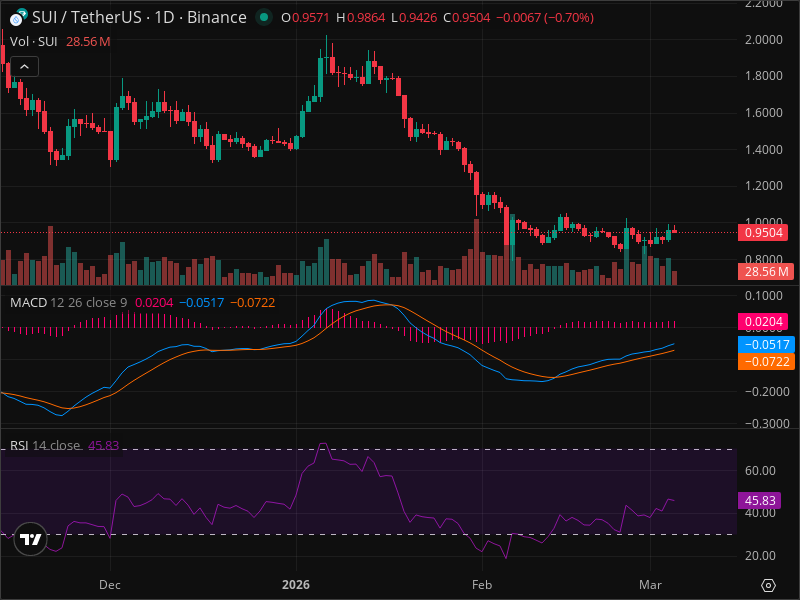Open the TradingView logo link
800x600 pixels.
coord(30,539)
